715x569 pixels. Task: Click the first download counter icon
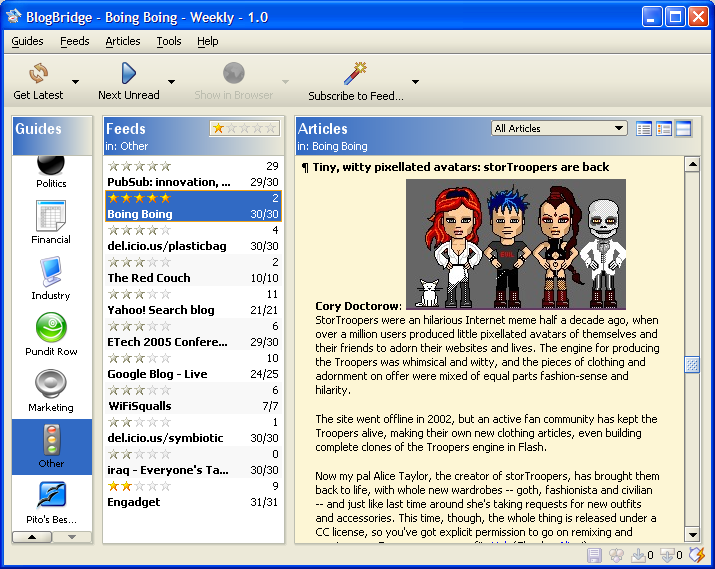pyautogui.click(x=638, y=555)
